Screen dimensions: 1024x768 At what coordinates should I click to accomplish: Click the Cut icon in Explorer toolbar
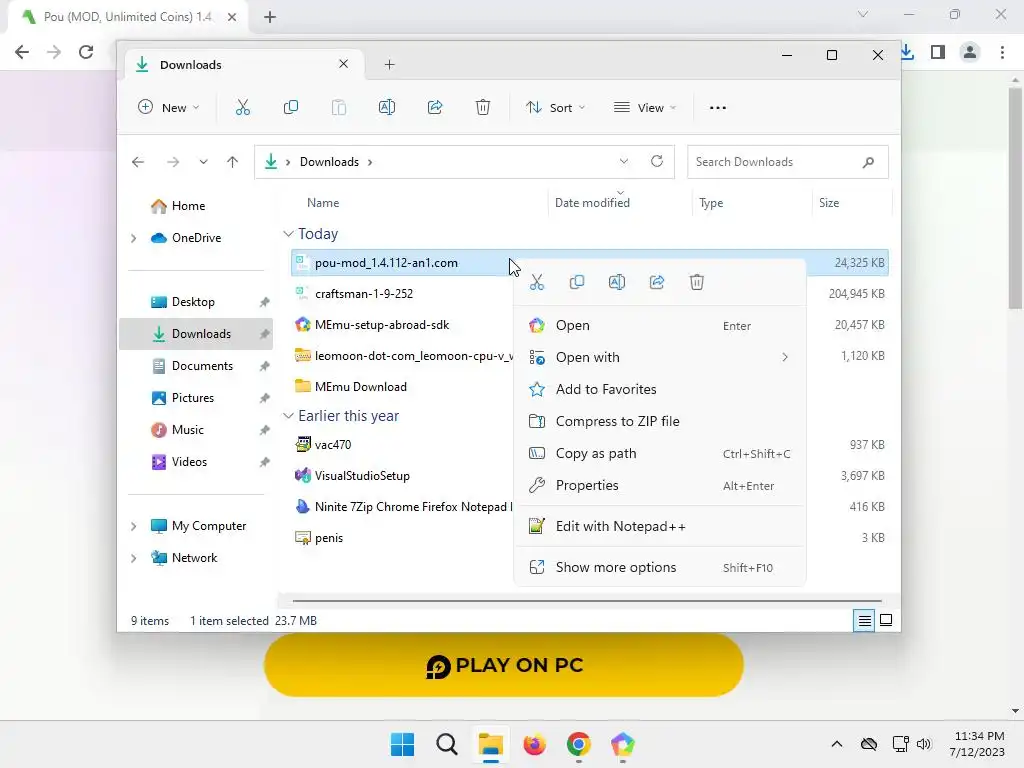243,108
